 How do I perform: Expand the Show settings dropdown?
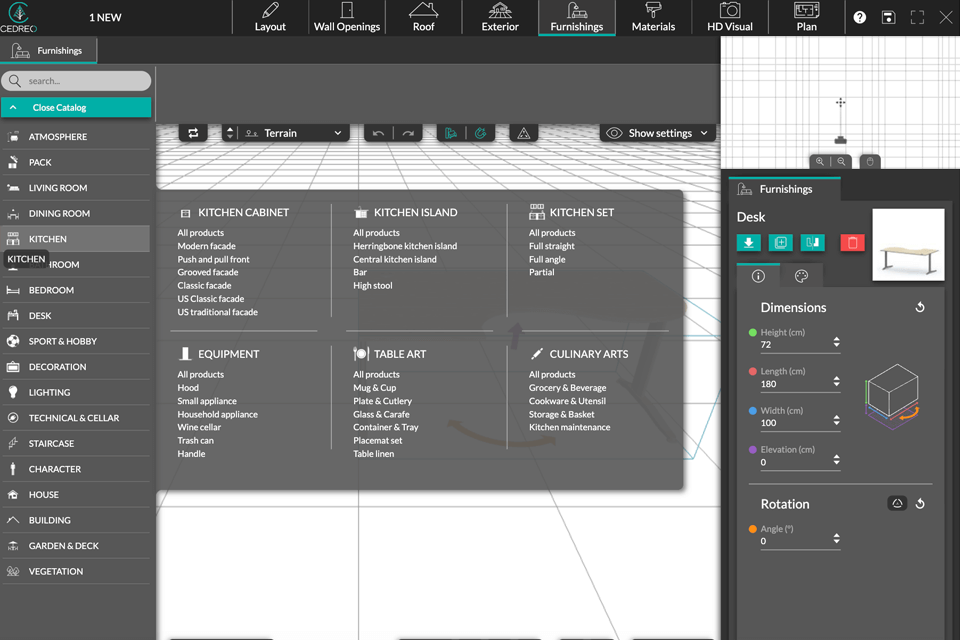657,133
